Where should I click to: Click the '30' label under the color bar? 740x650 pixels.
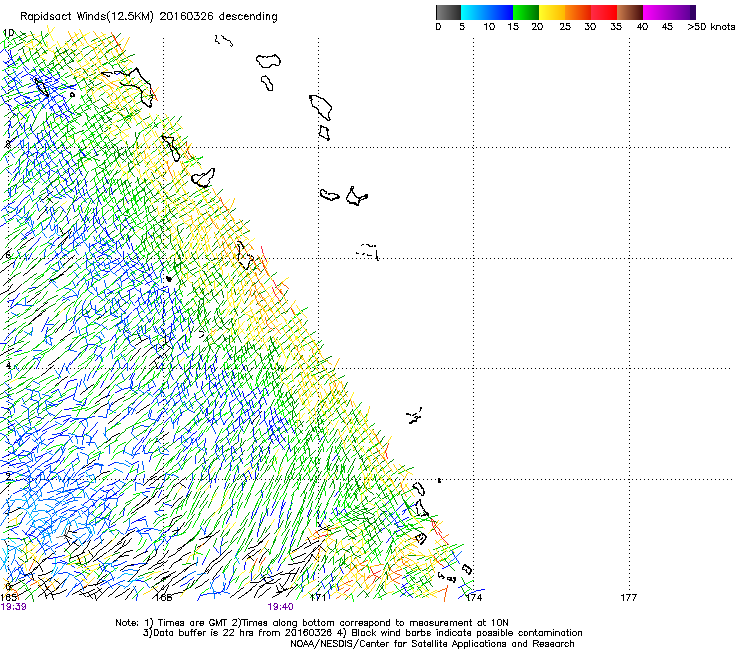(590, 27)
